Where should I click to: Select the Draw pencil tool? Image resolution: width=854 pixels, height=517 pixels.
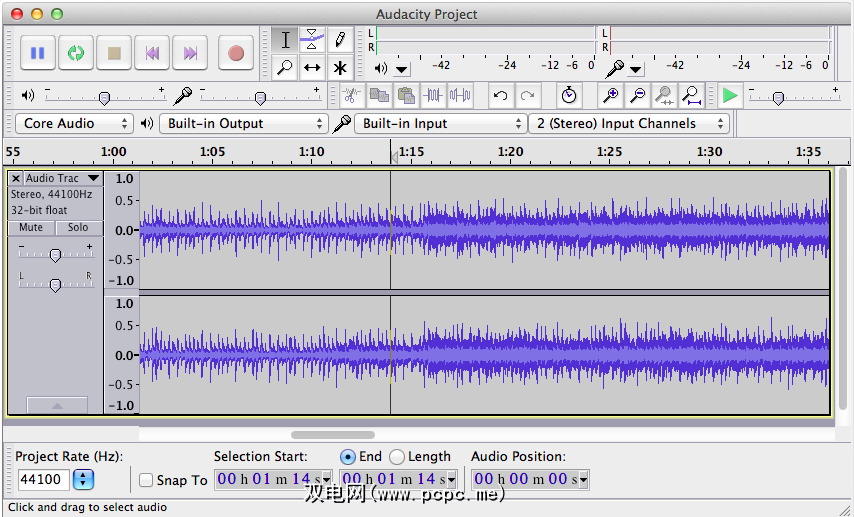coord(340,40)
